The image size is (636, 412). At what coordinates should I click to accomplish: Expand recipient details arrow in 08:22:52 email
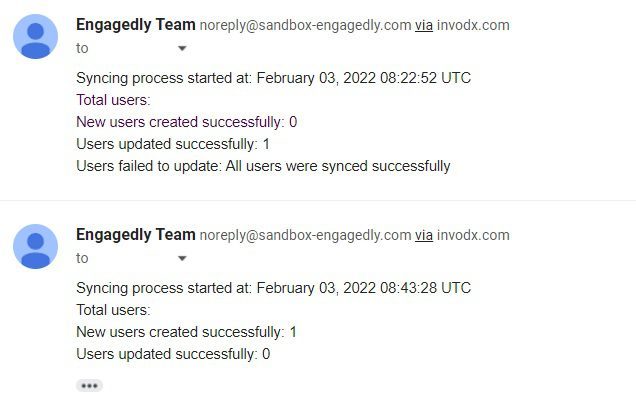click(x=182, y=49)
